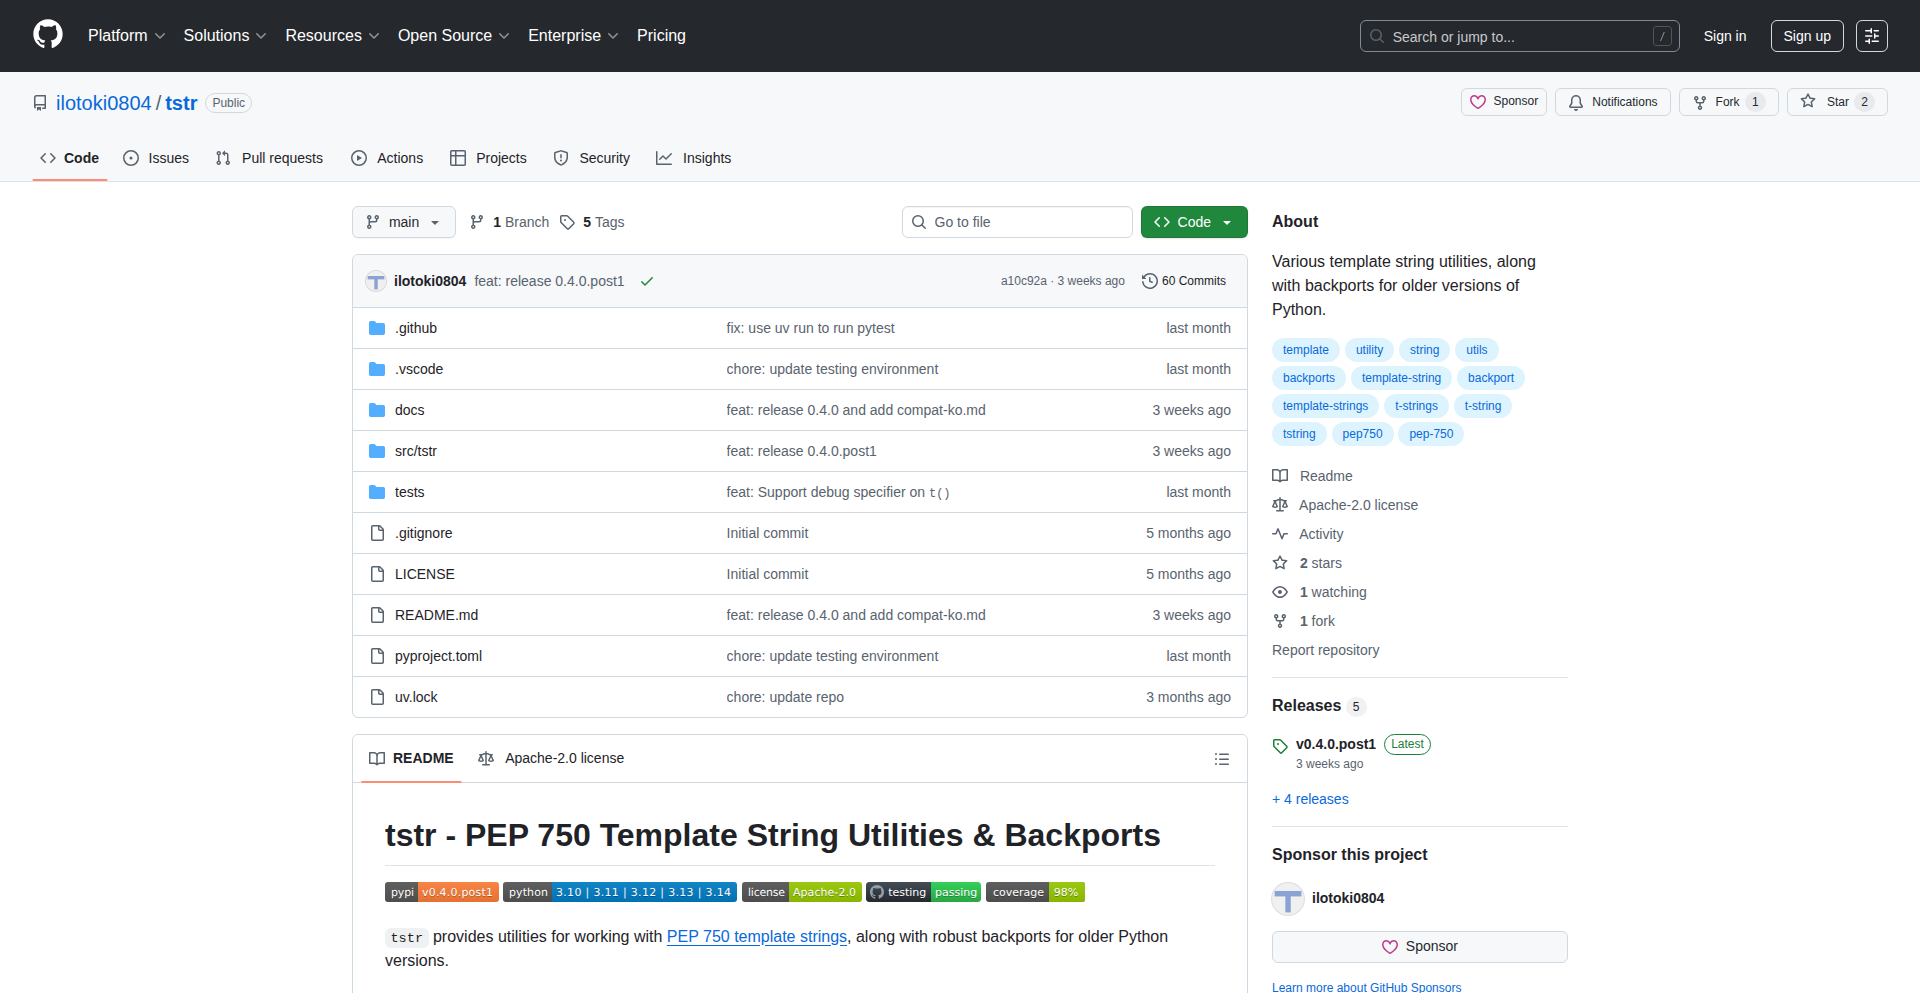Viewport: 1920px width, 993px height.
Task: Click the commit status green checkmark
Action: 647,281
